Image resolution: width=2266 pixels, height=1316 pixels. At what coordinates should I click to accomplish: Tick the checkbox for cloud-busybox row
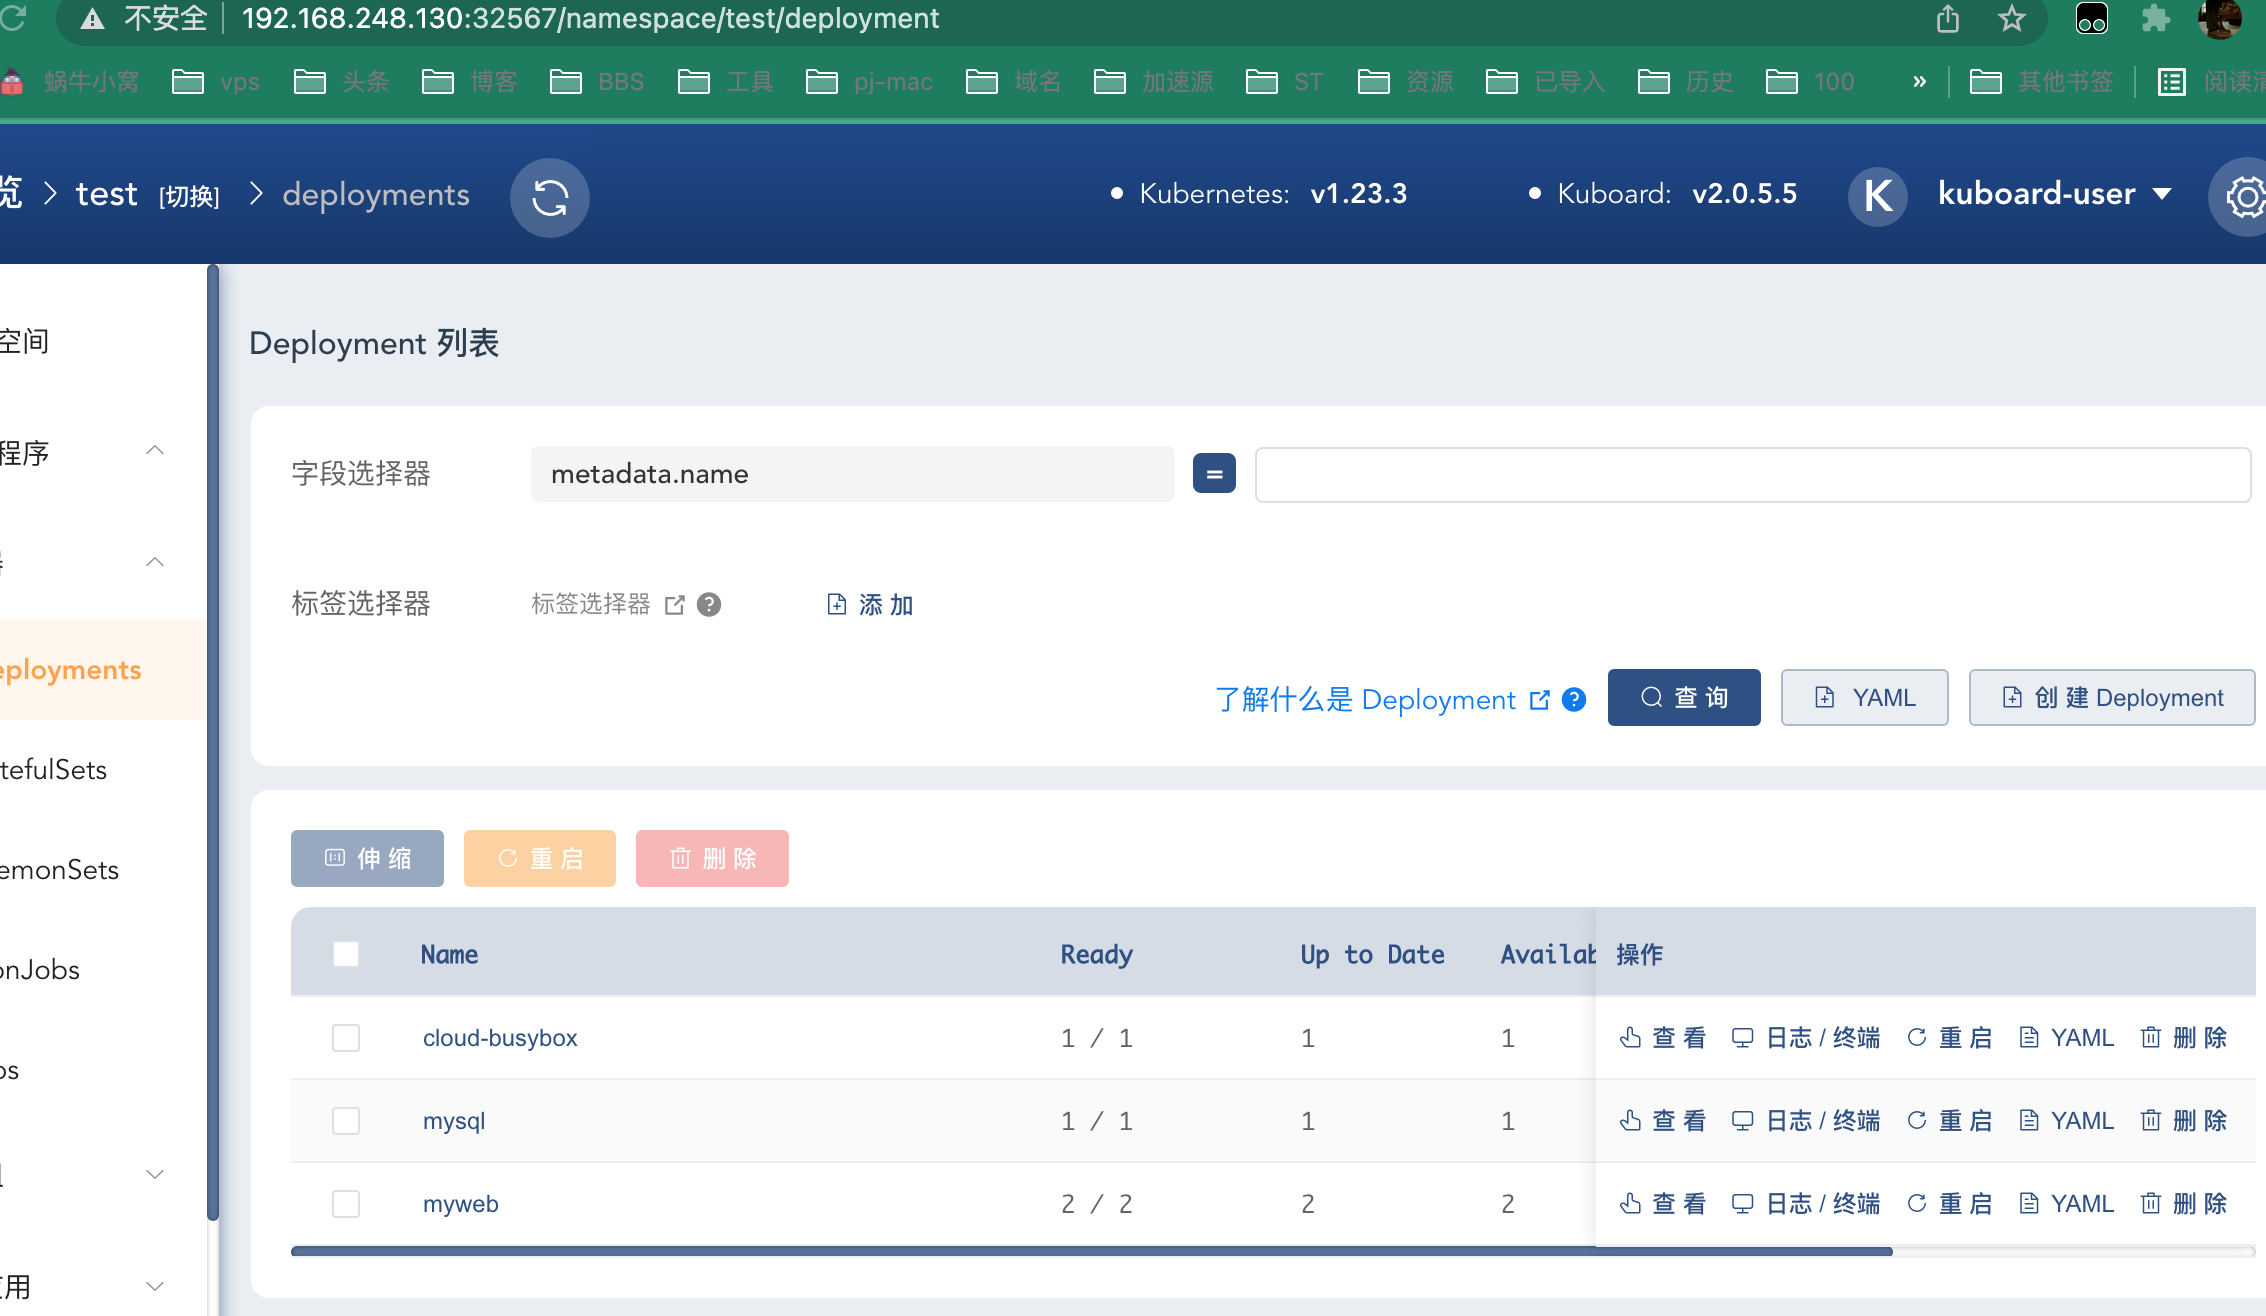pos(346,1038)
